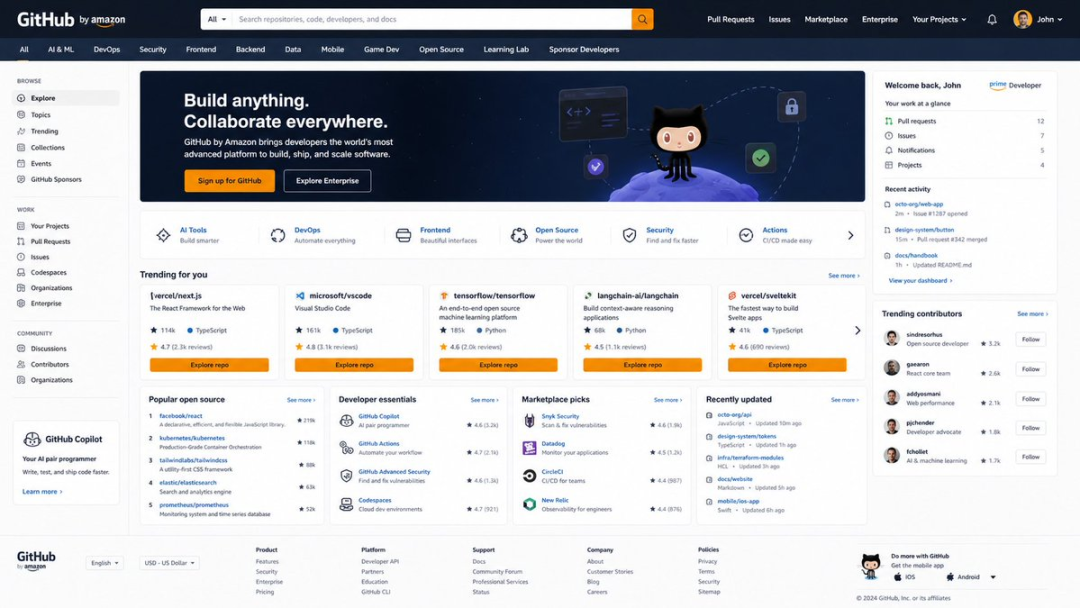The height and width of the screenshot is (608, 1080).
Task: Click the John profile avatar
Action: 1022,19
